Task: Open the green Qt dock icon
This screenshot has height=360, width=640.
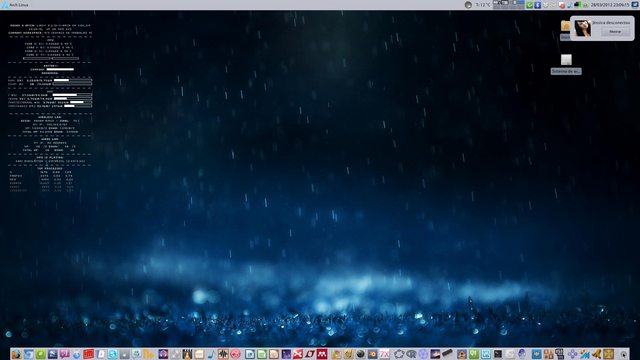Action: 473,354
